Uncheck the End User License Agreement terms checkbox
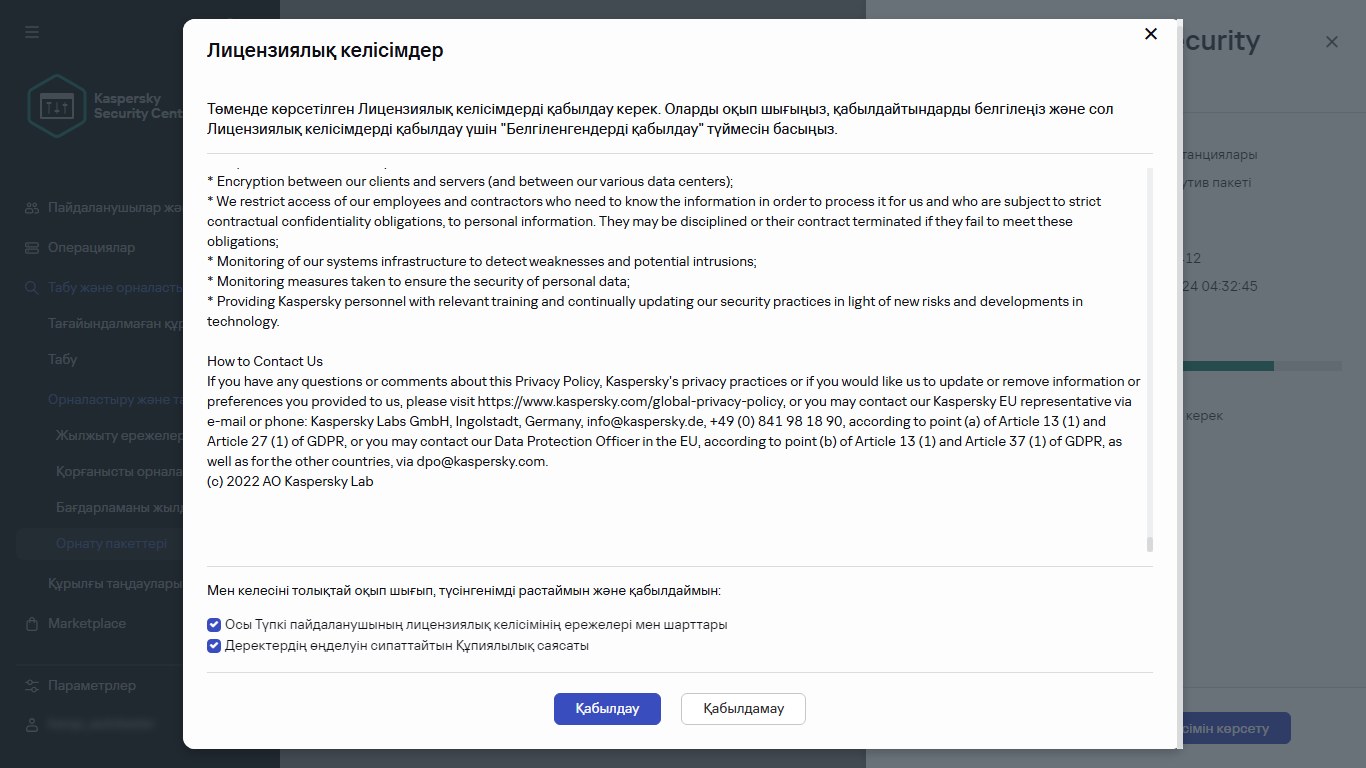This screenshot has width=1366, height=768. pos(214,625)
